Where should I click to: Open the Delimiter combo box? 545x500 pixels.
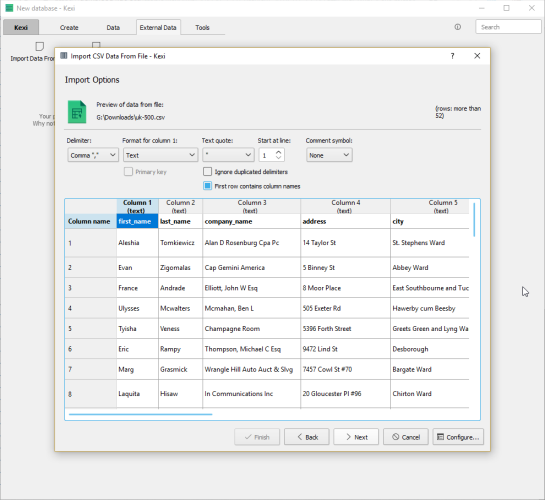click(93, 155)
